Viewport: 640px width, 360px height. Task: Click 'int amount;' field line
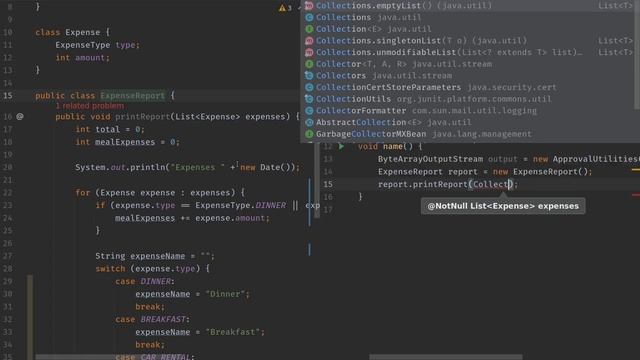(x=82, y=58)
